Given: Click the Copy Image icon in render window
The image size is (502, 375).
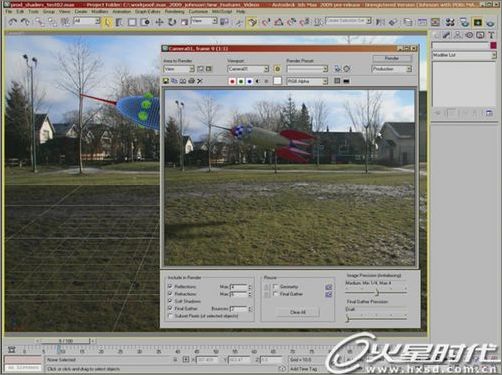Looking at the screenshot, I should pos(174,81).
